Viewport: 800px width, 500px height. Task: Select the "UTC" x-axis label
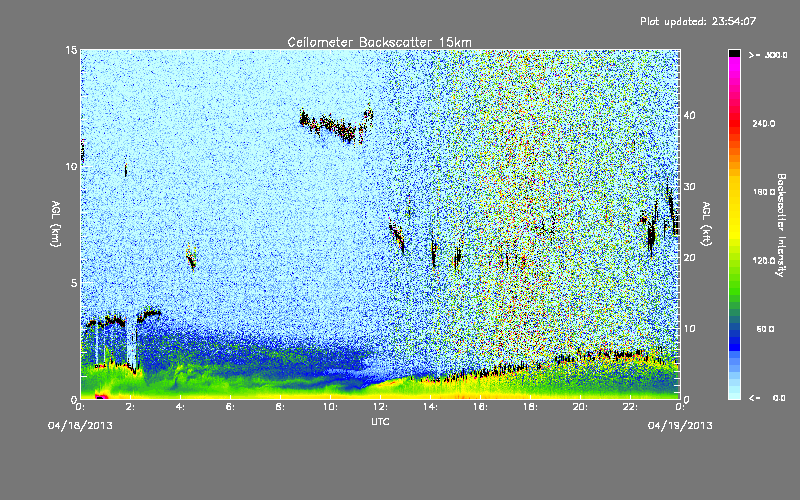(x=380, y=421)
